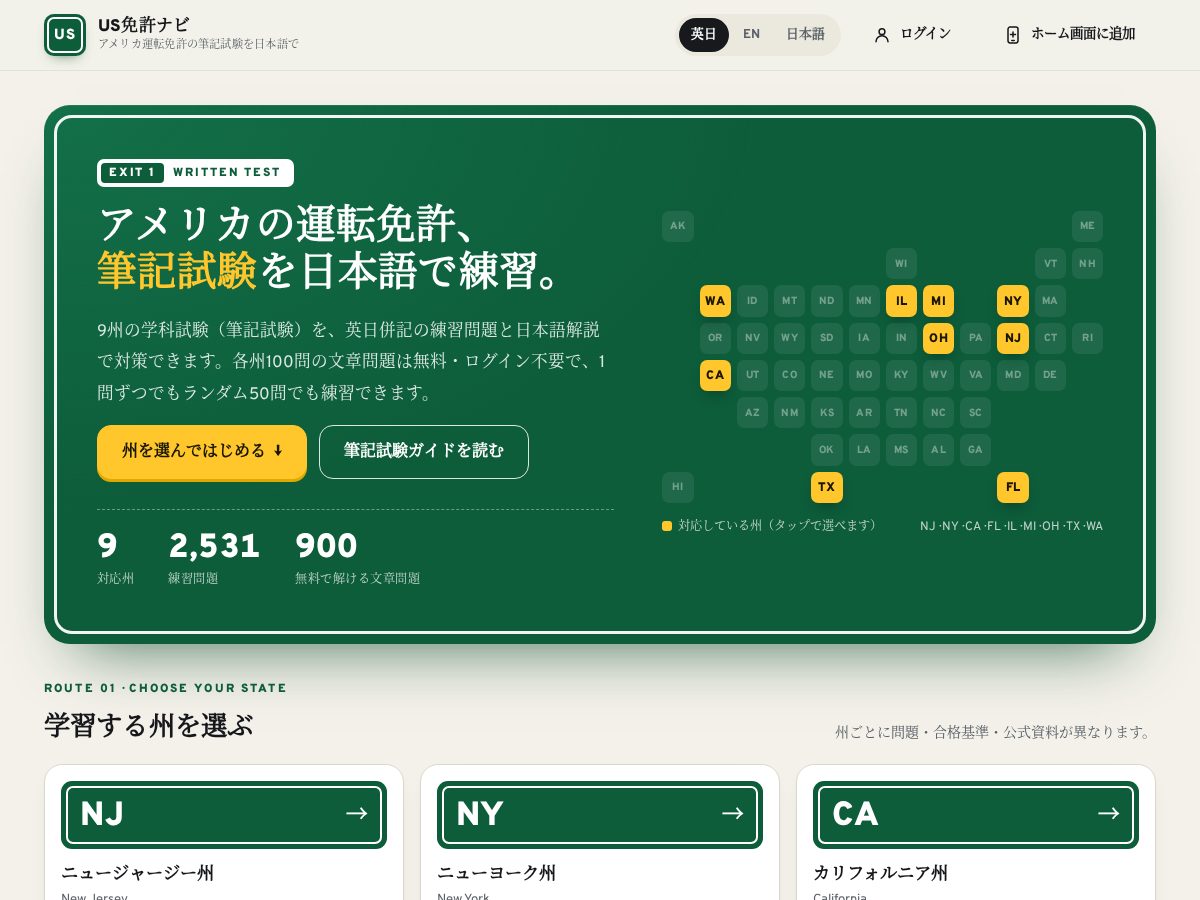Click the PA tile on the map
The image size is (1200, 900).
976,338
